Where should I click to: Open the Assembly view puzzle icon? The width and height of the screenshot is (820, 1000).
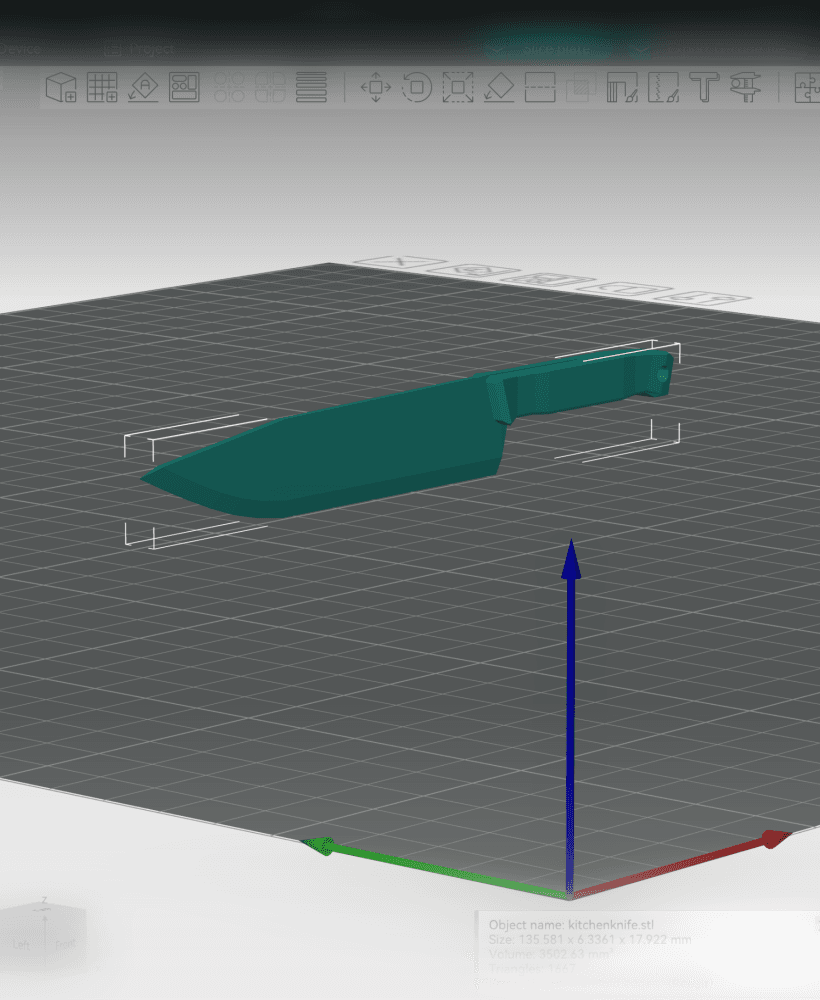pos(807,87)
